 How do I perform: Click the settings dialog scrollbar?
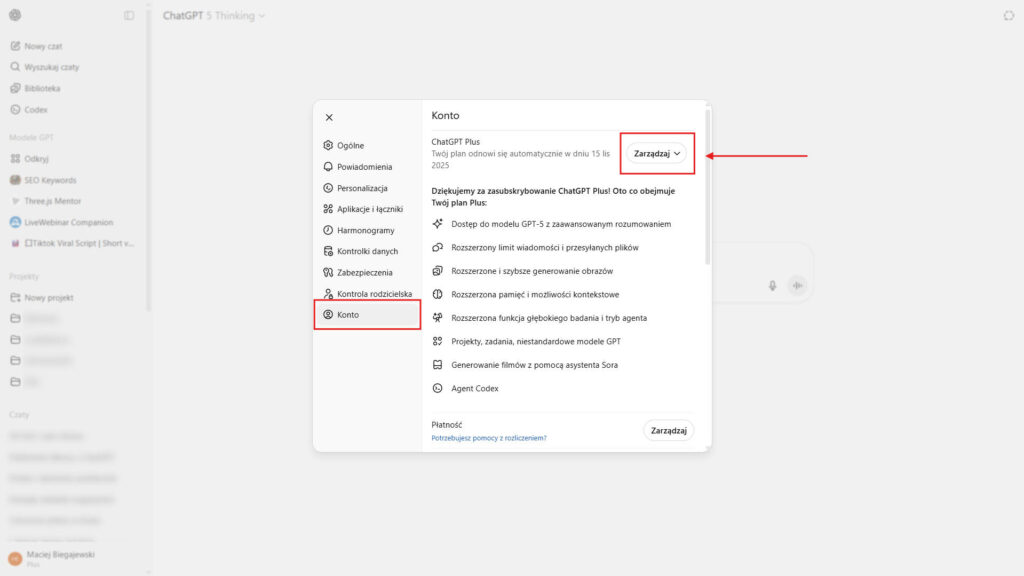click(707, 190)
